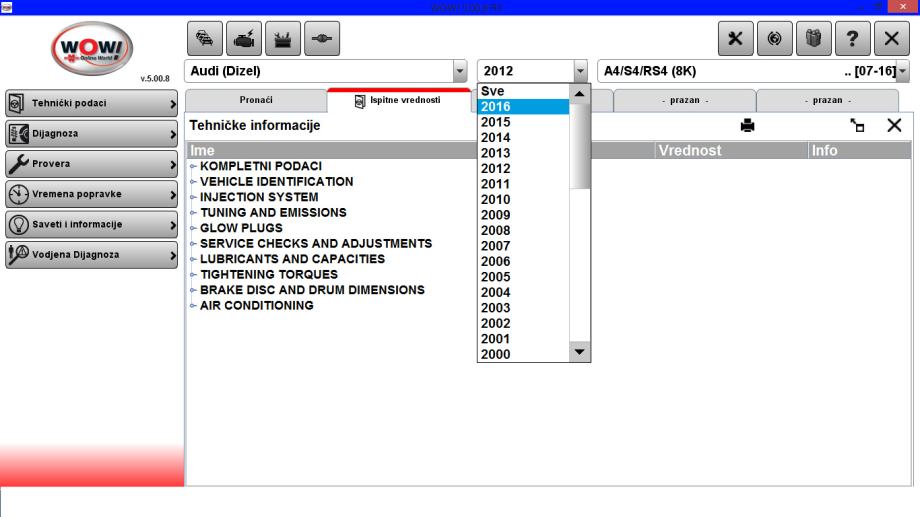The image size is (920, 517).
Task: Expand the INJECTION SYSTEM tree item
Action: pos(259,197)
